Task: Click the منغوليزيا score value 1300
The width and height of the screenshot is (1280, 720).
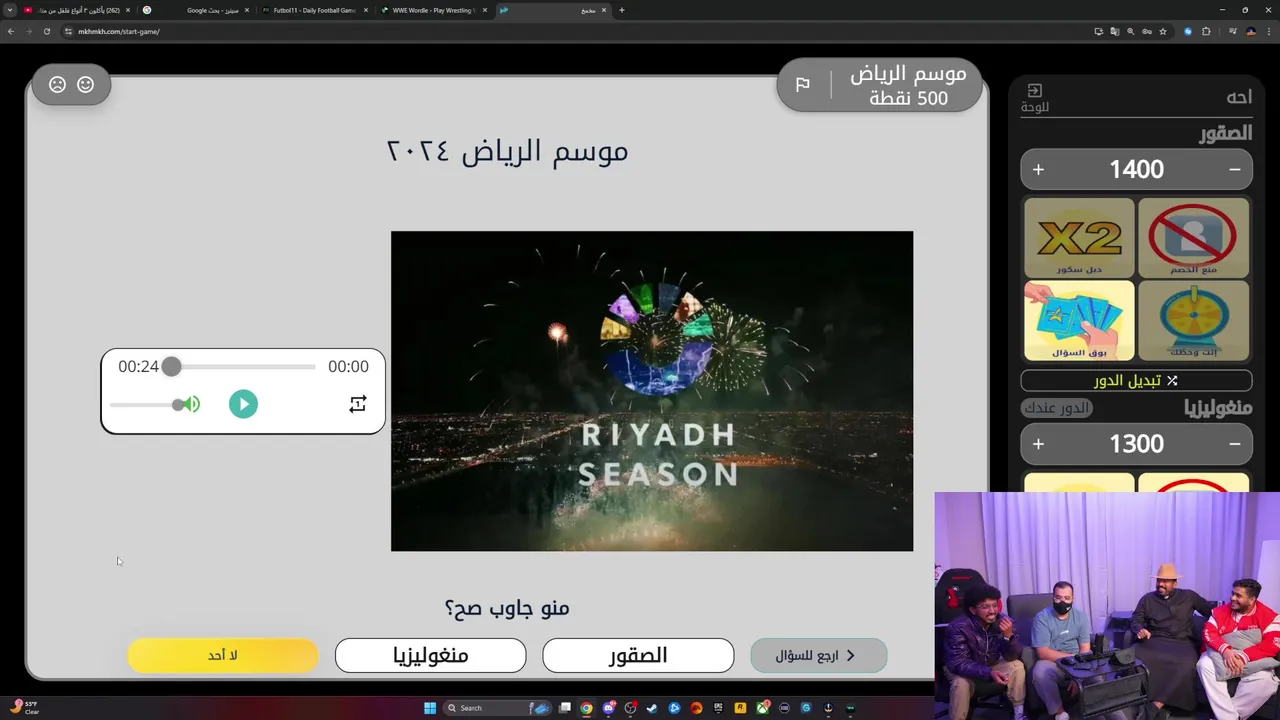Action: [1137, 444]
